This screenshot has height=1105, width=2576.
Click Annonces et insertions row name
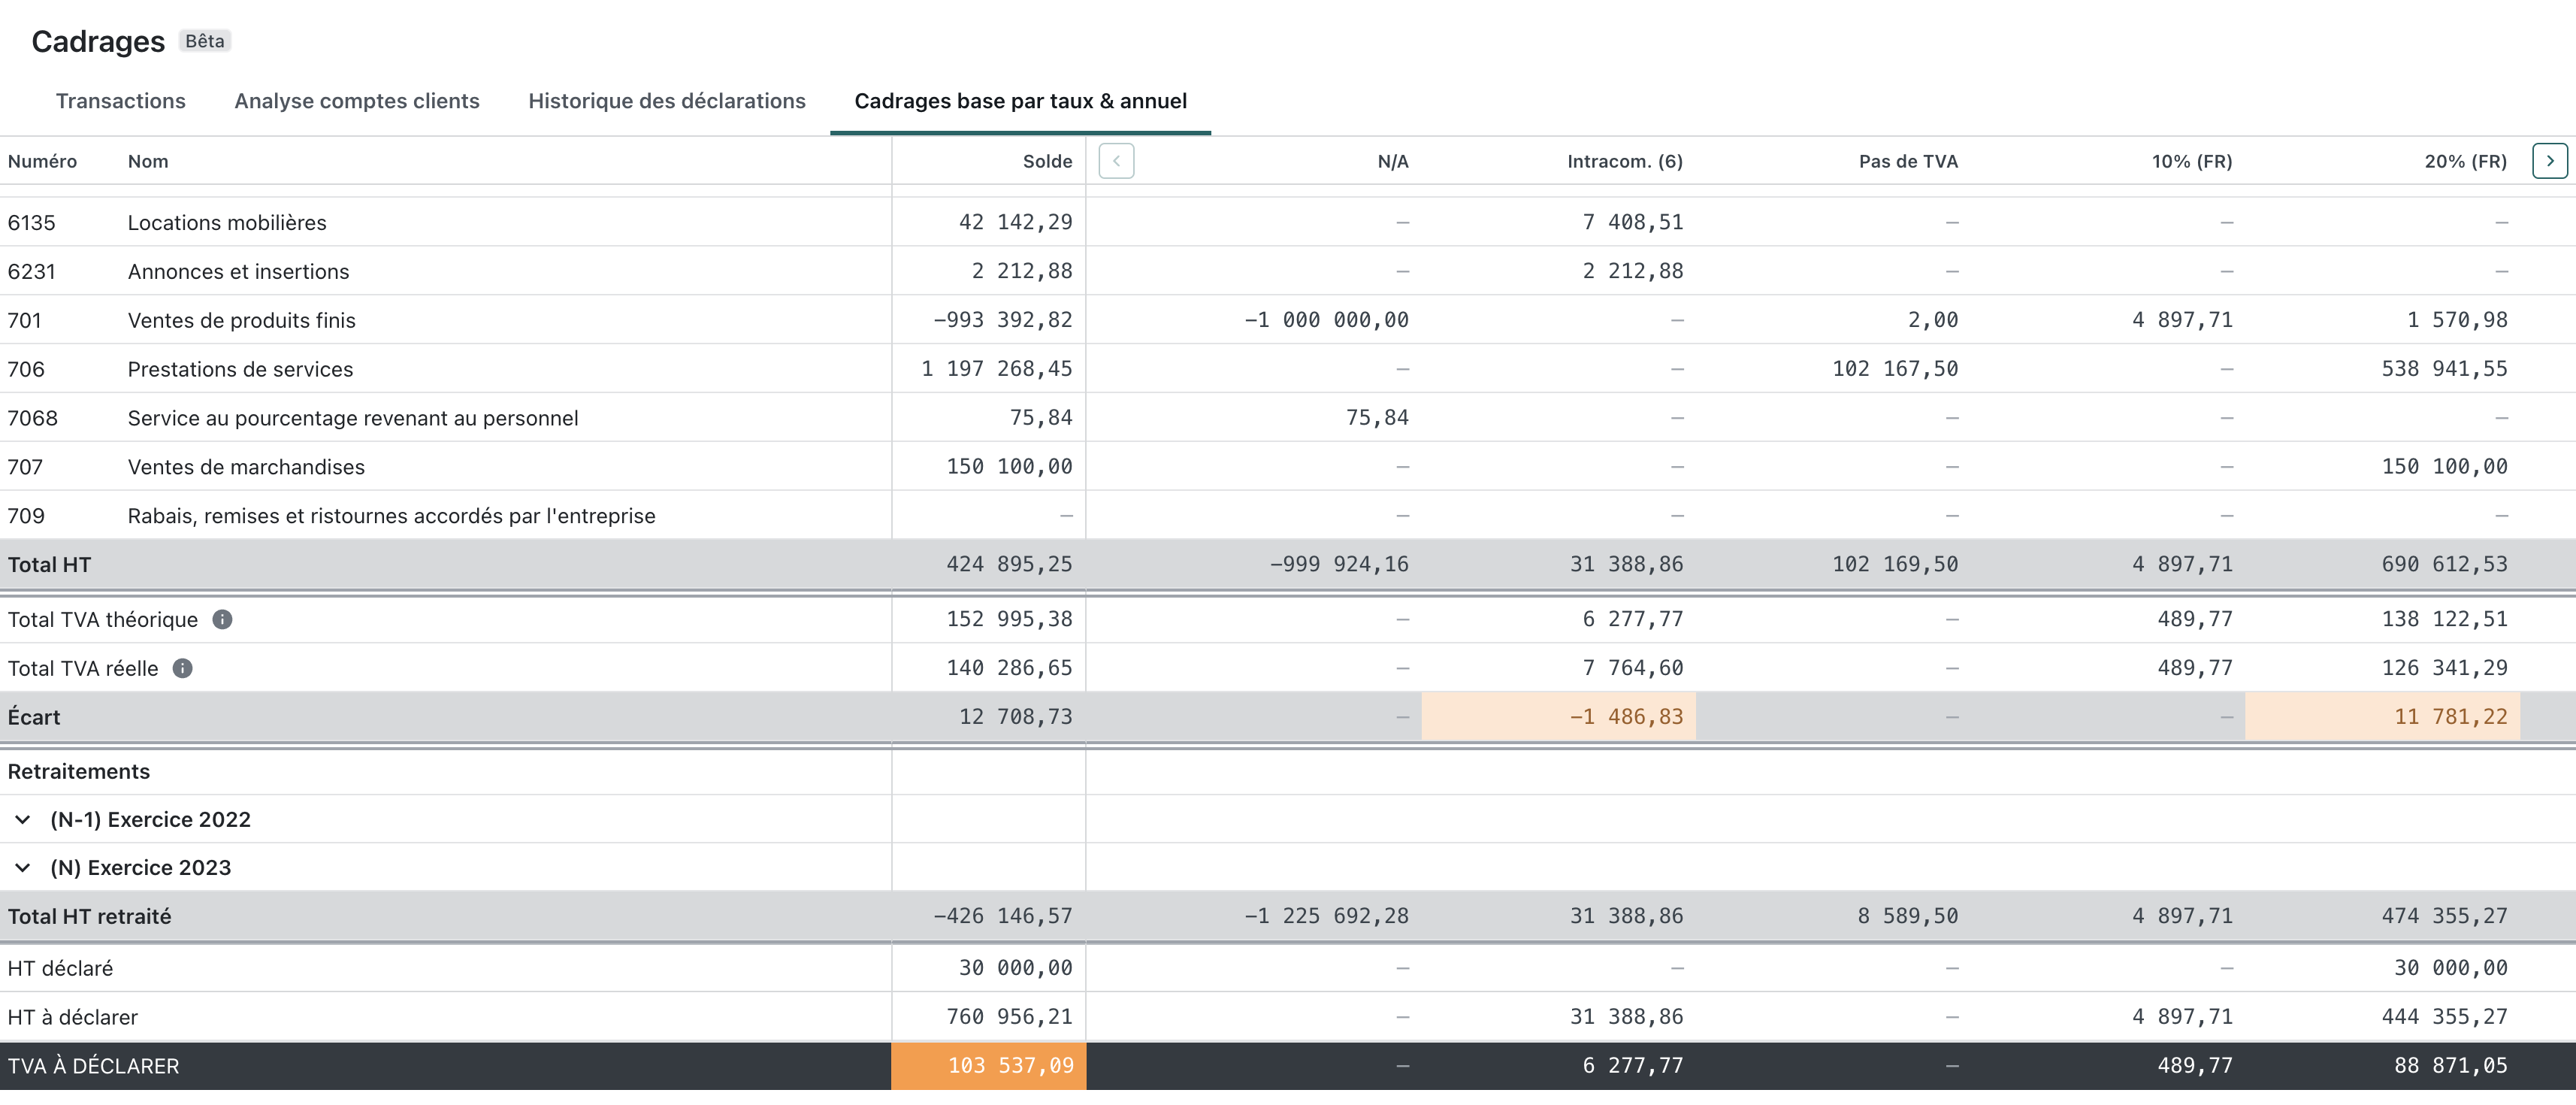(238, 272)
